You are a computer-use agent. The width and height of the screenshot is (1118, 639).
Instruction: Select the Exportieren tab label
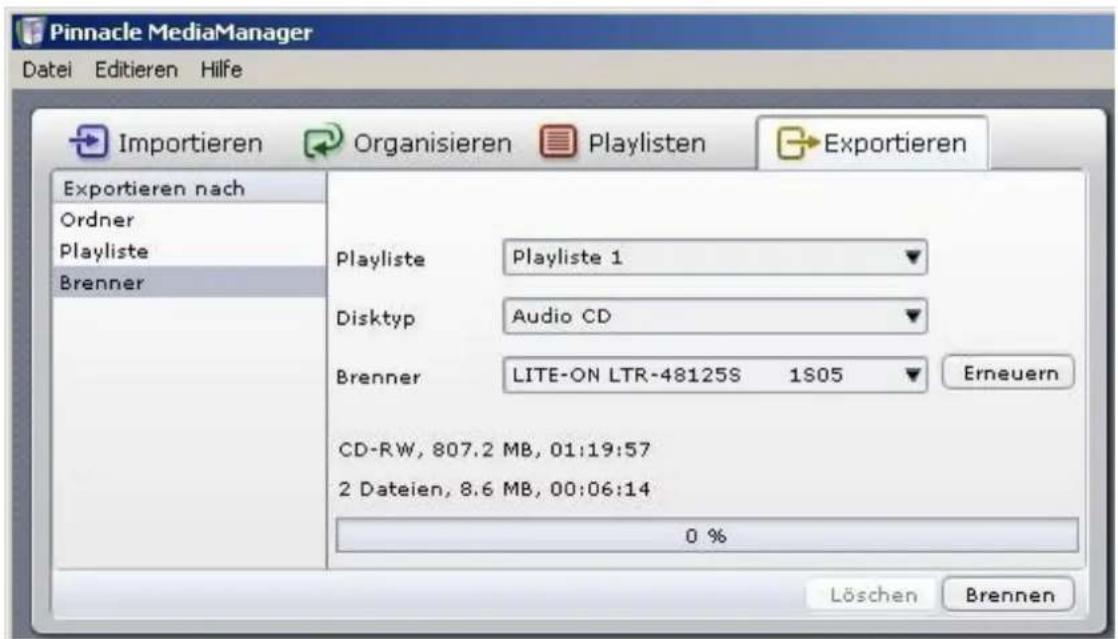tap(895, 143)
